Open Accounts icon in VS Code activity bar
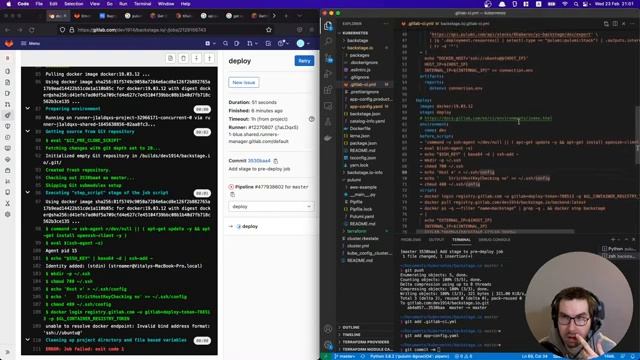The height and width of the screenshot is (360, 640). pos(328,329)
